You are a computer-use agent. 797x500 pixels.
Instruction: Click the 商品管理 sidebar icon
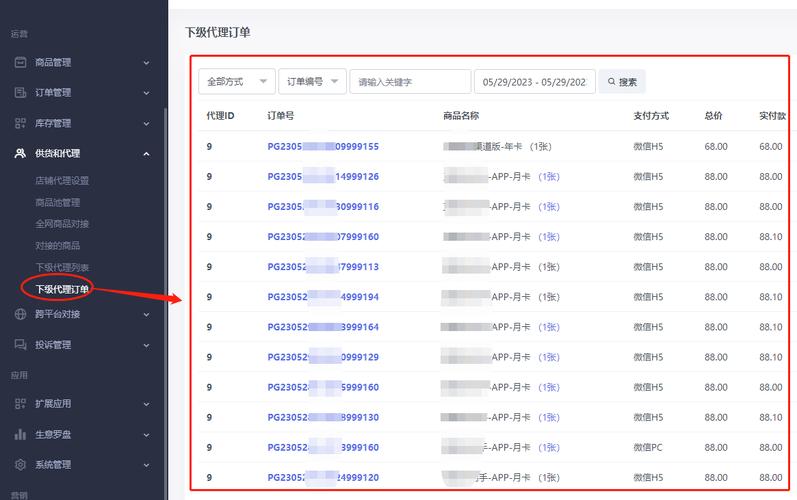tap(20, 62)
